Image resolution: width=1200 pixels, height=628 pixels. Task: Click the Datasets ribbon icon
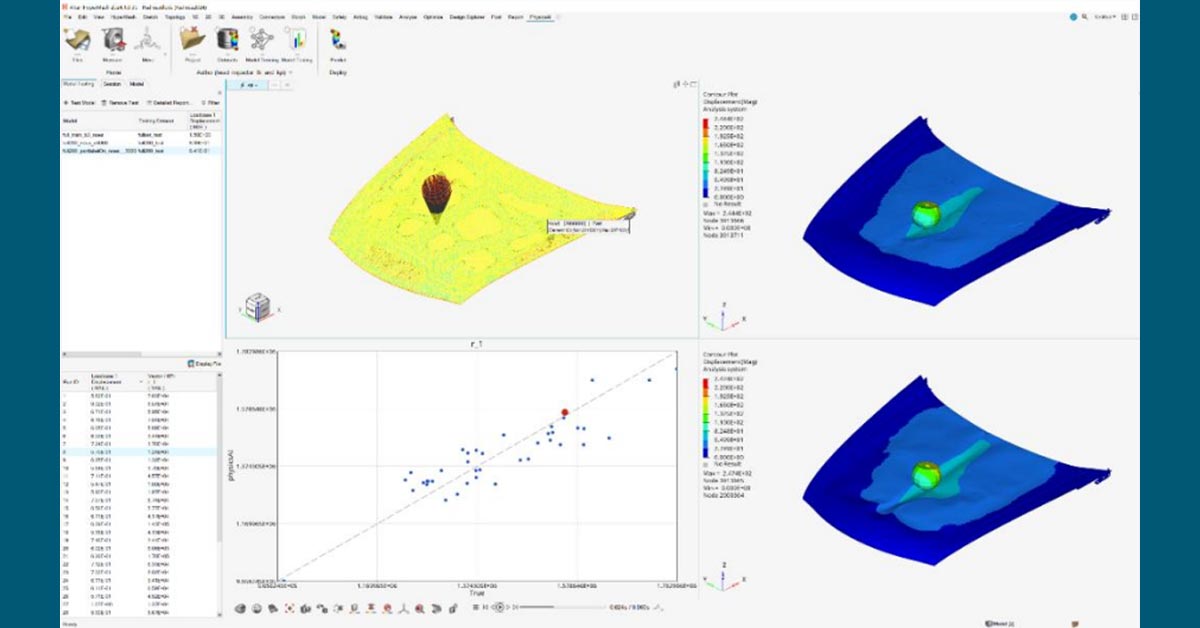point(227,42)
